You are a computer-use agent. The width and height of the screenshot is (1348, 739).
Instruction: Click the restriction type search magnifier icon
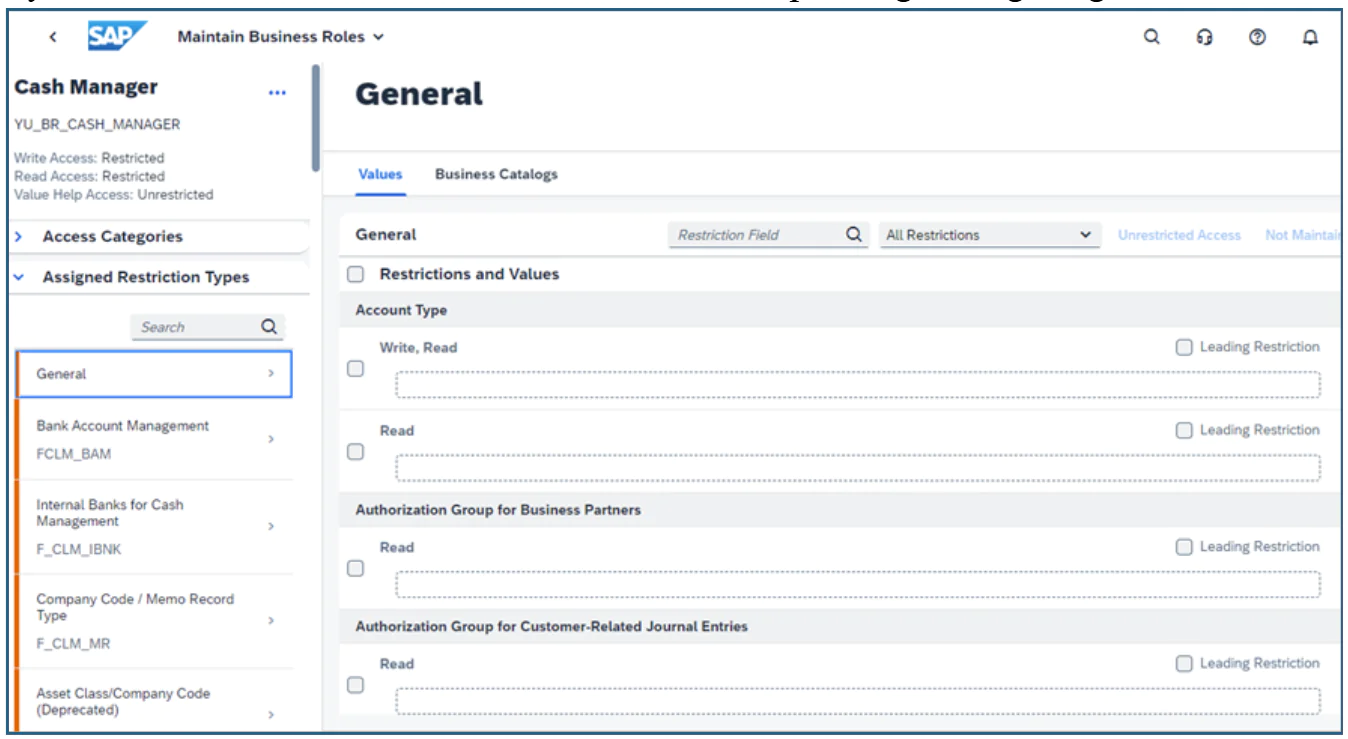tap(268, 326)
